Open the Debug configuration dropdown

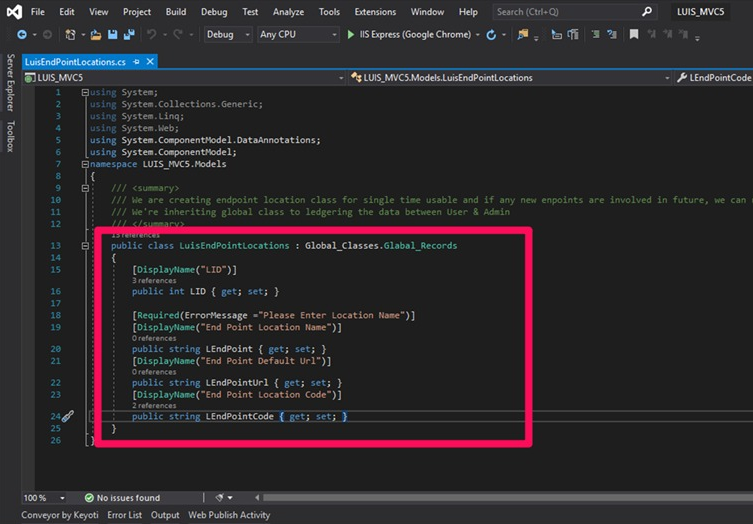point(227,34)
